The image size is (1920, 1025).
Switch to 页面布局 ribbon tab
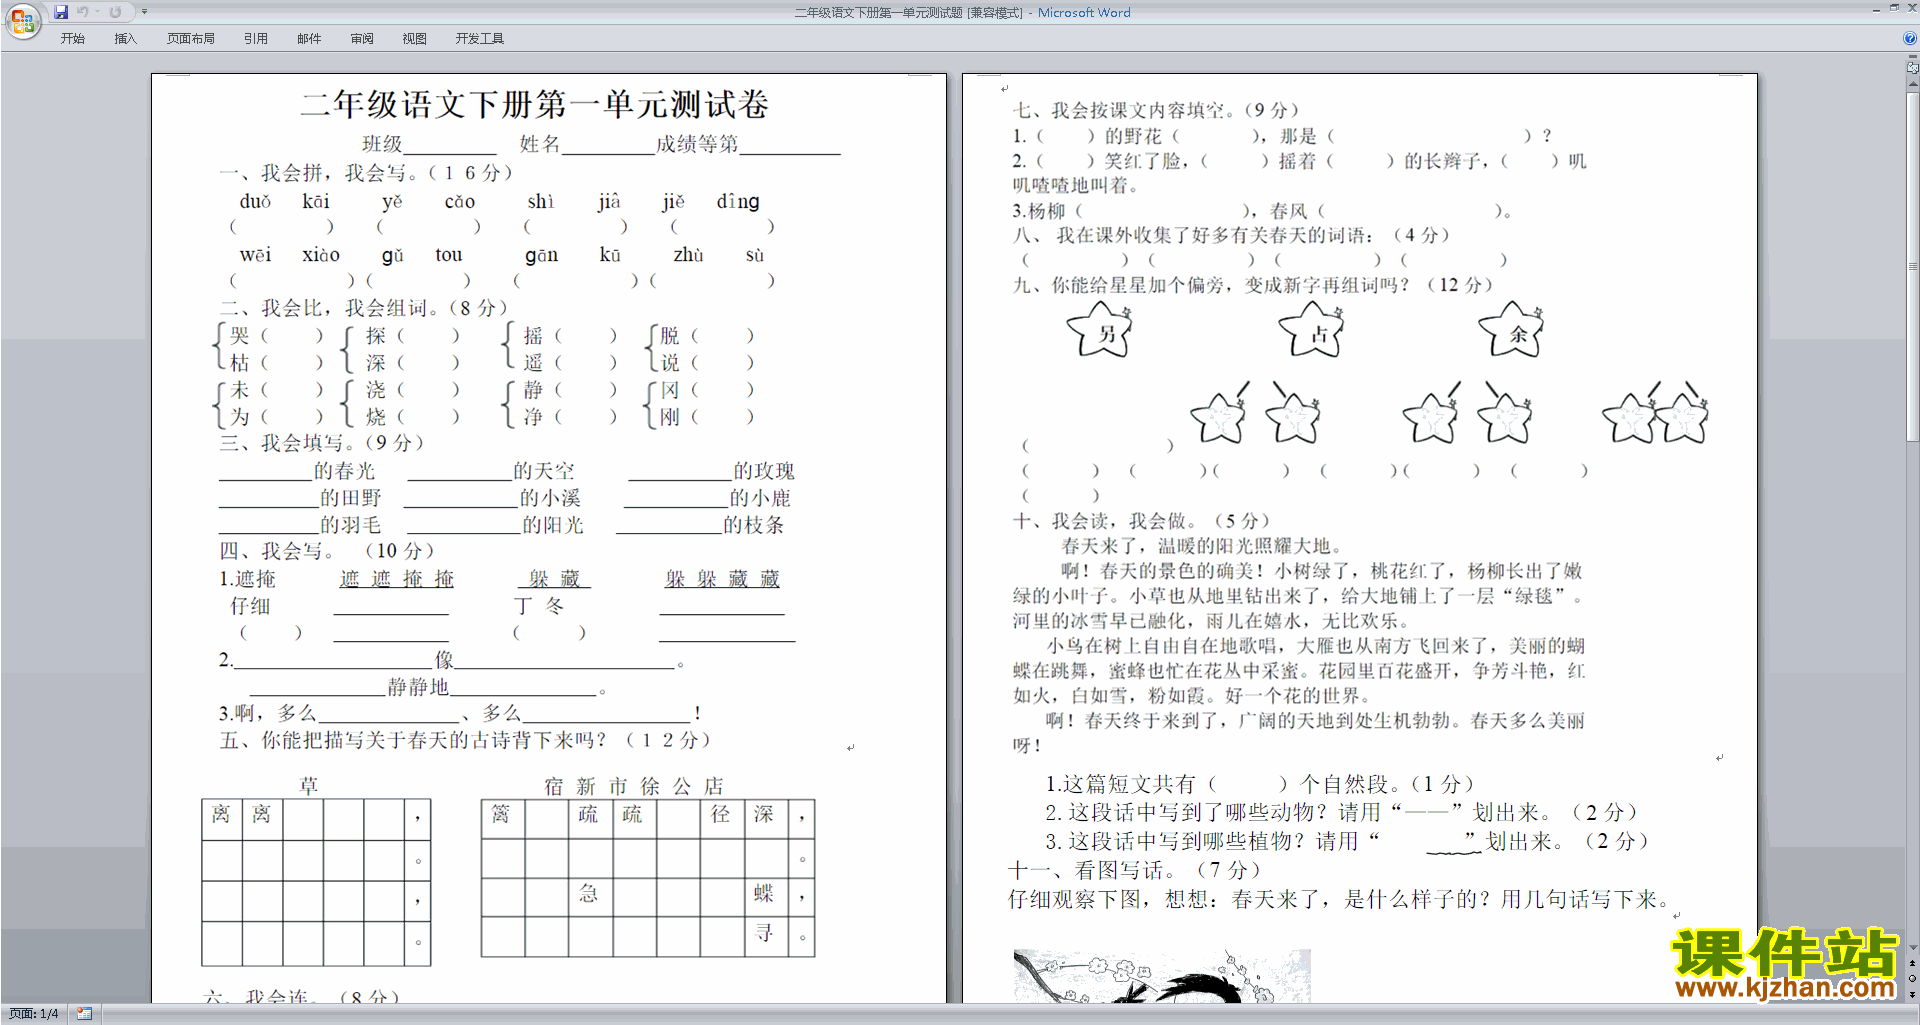tap(191, 39)
